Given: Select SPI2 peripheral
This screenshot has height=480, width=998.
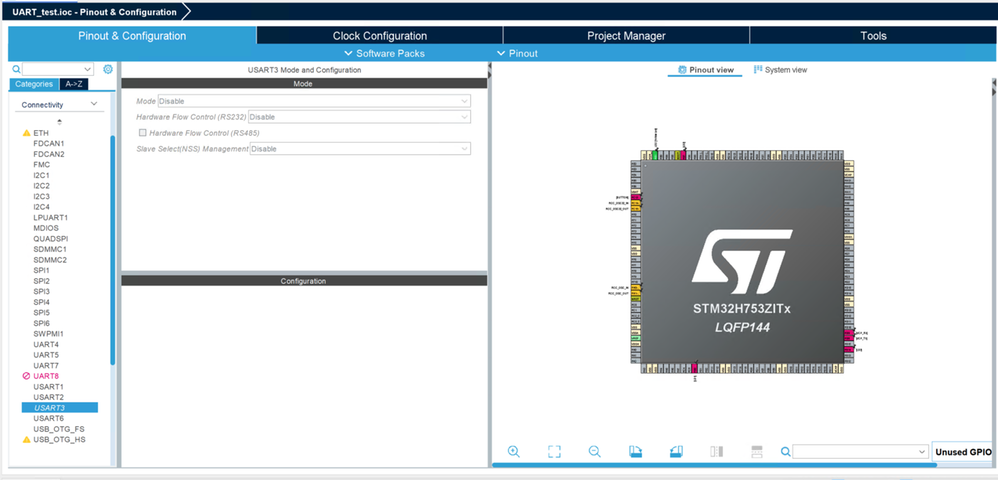Looking at the screenshot, I should tap(41, 281).
